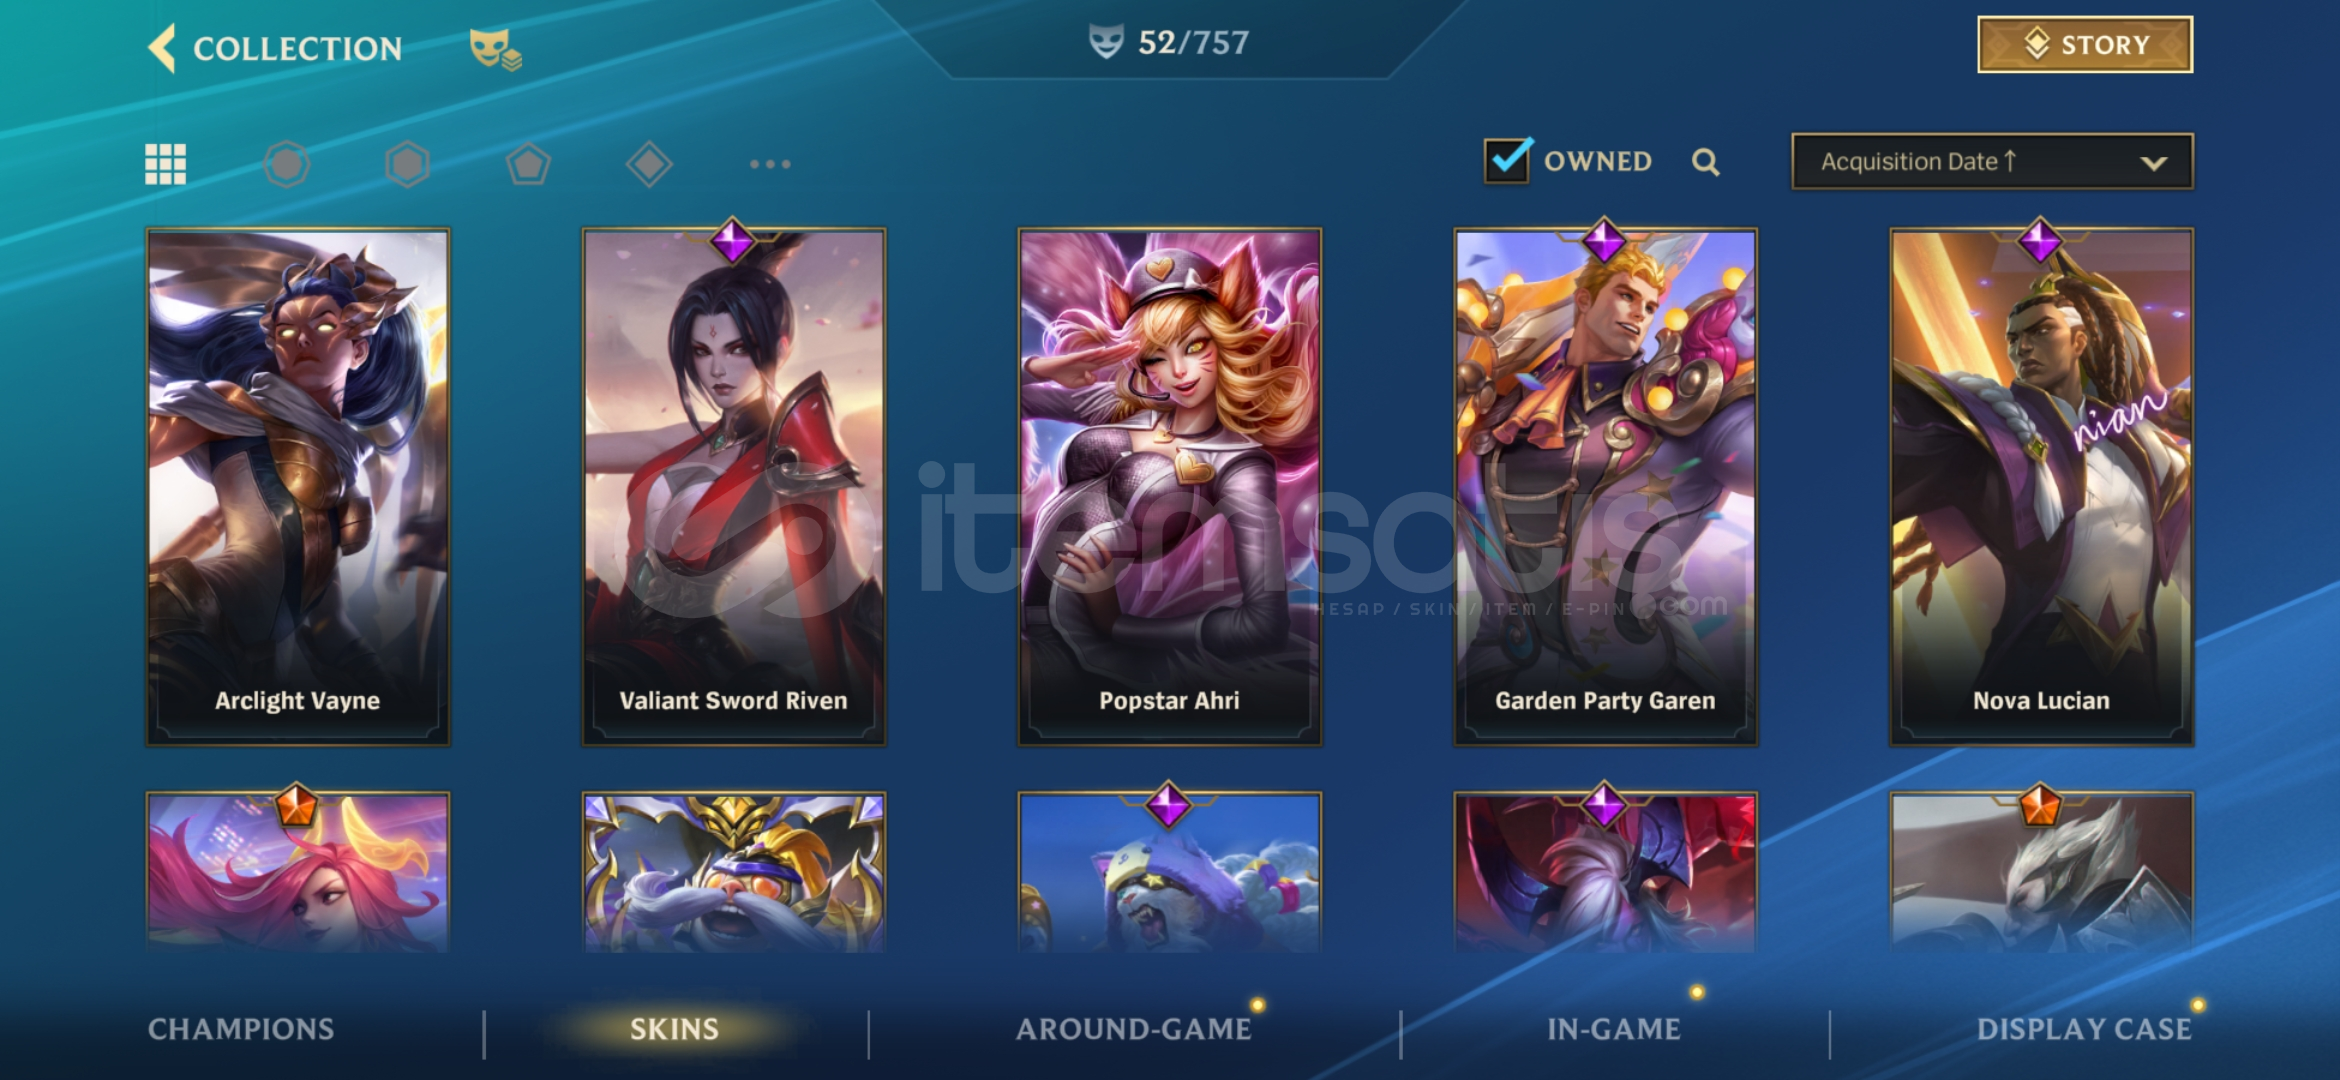
Task: Search skins with the magnifier icon
Action: (1706, 162)
